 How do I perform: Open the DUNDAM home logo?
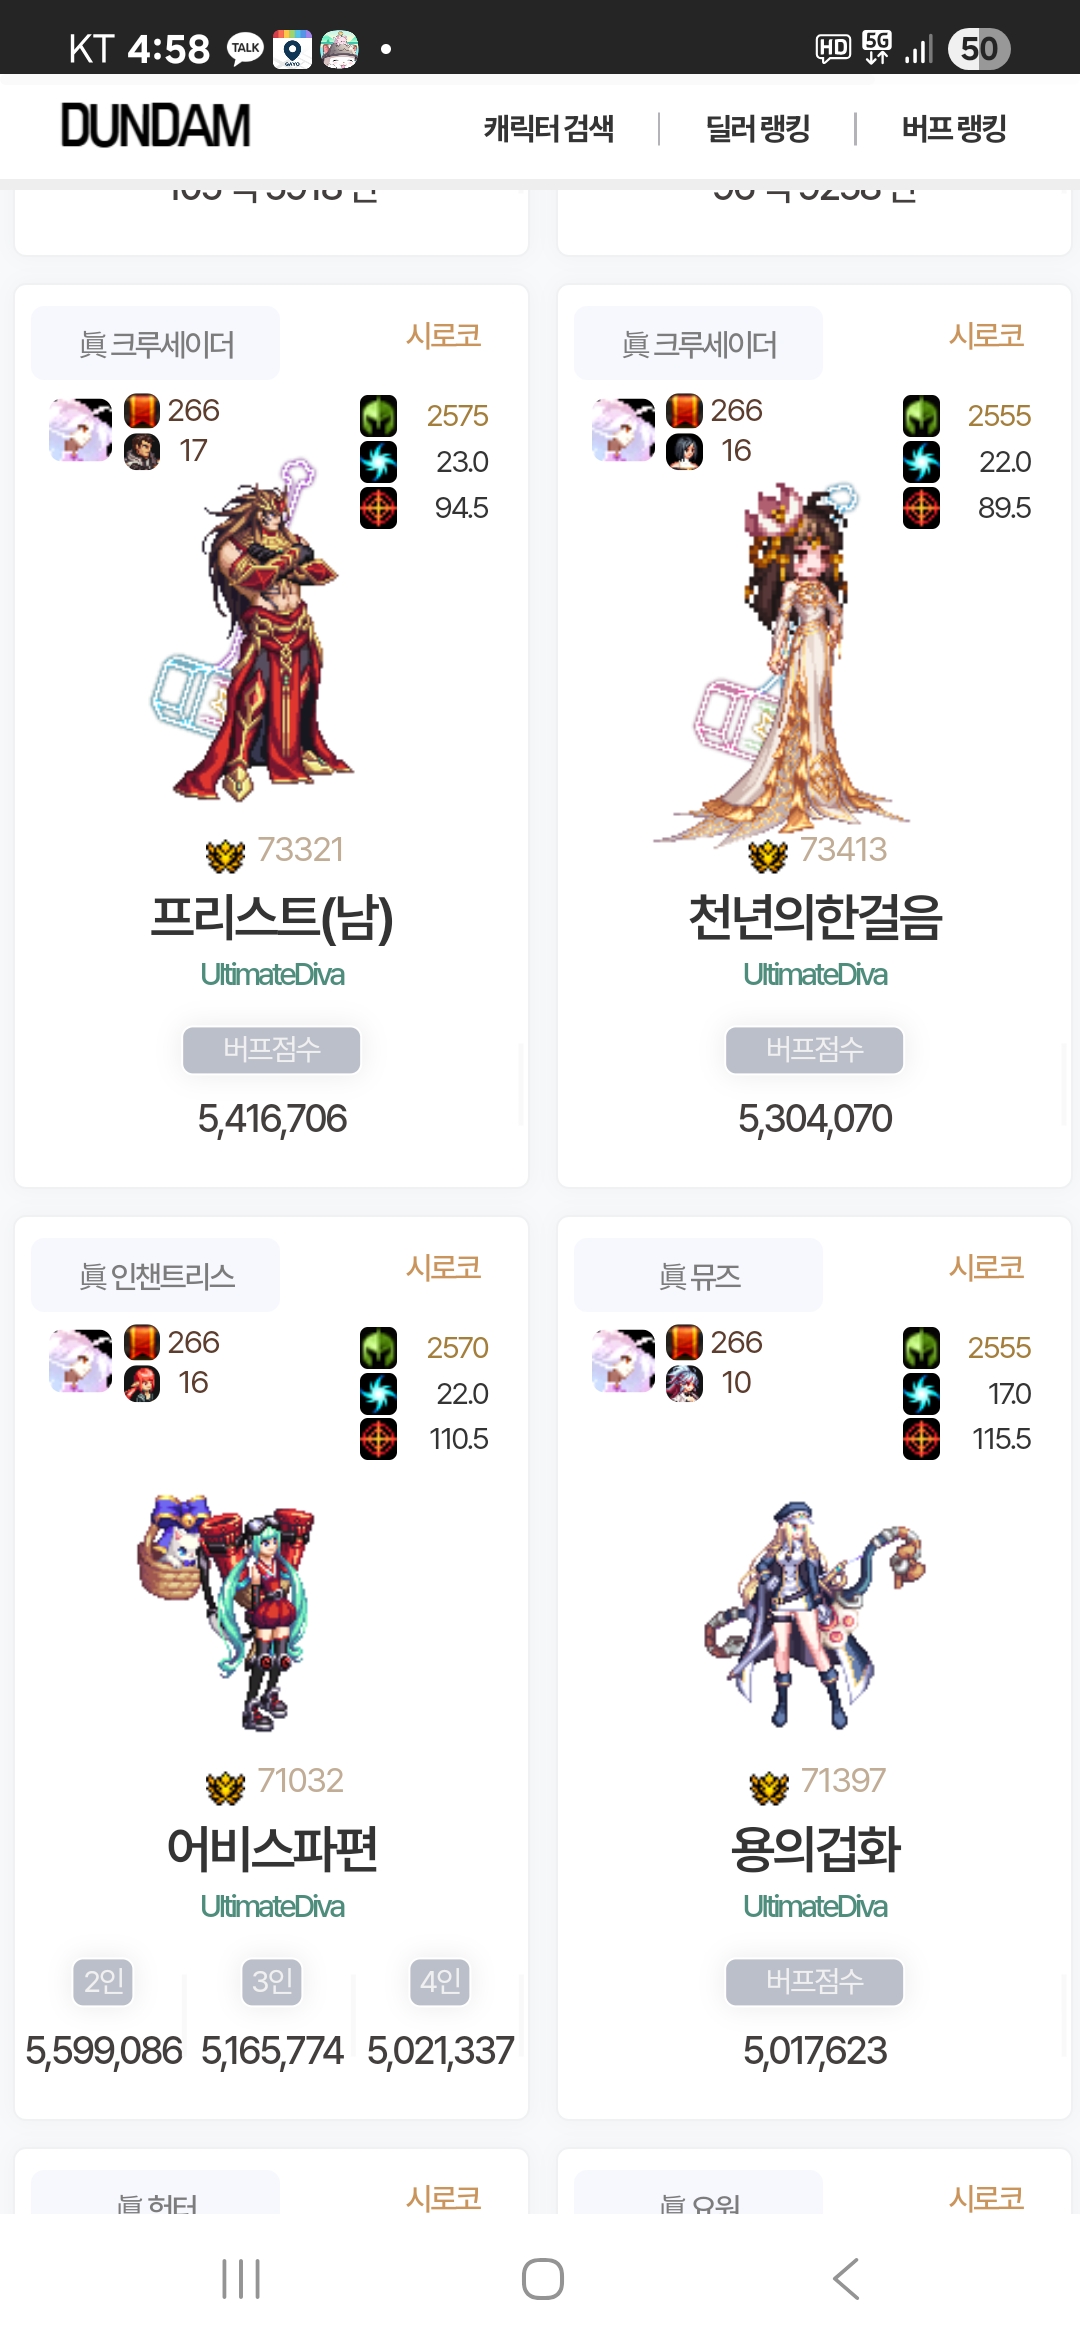156,126
